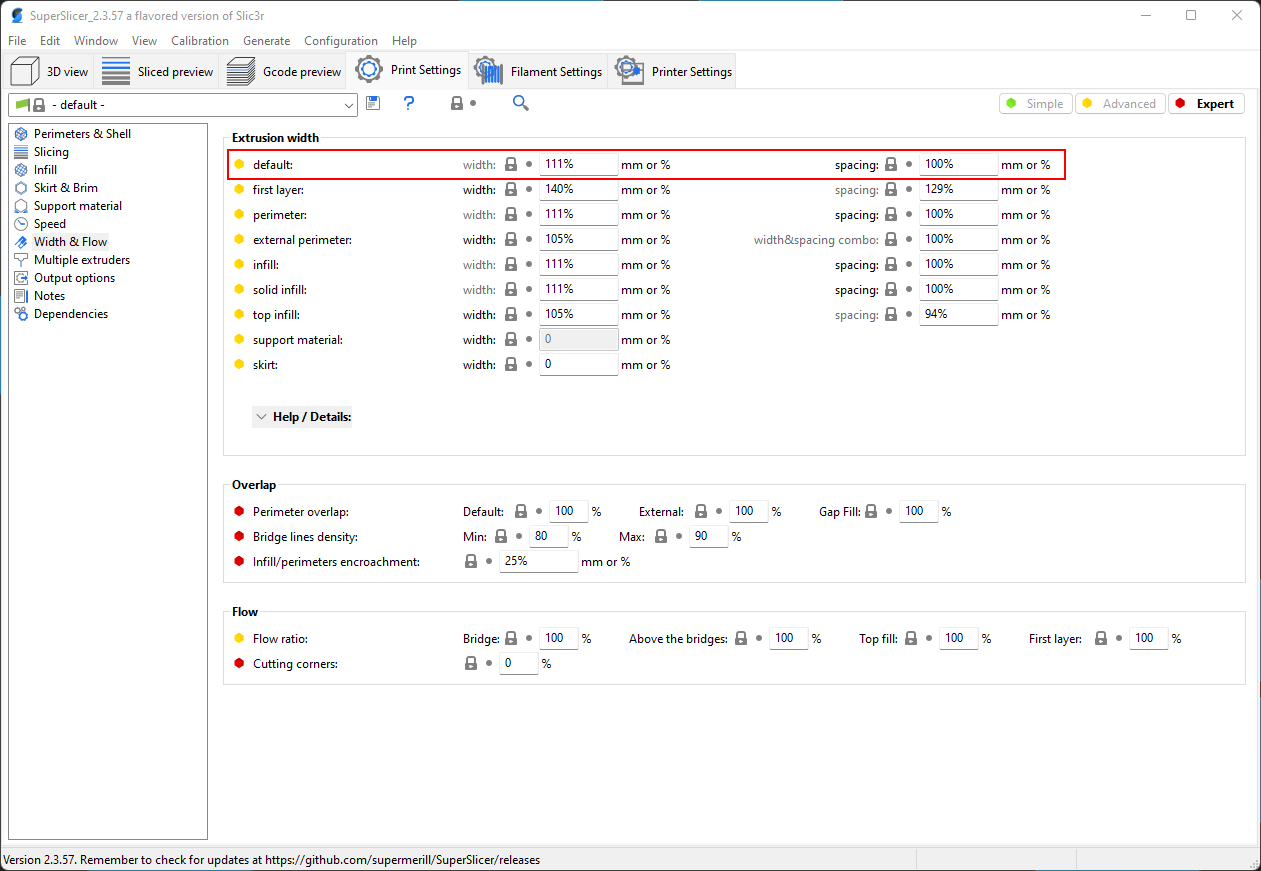The width and height of the screenshot is (1261, 871).
Task: Open the Dependencies settings page
Action: pos(70,313)
